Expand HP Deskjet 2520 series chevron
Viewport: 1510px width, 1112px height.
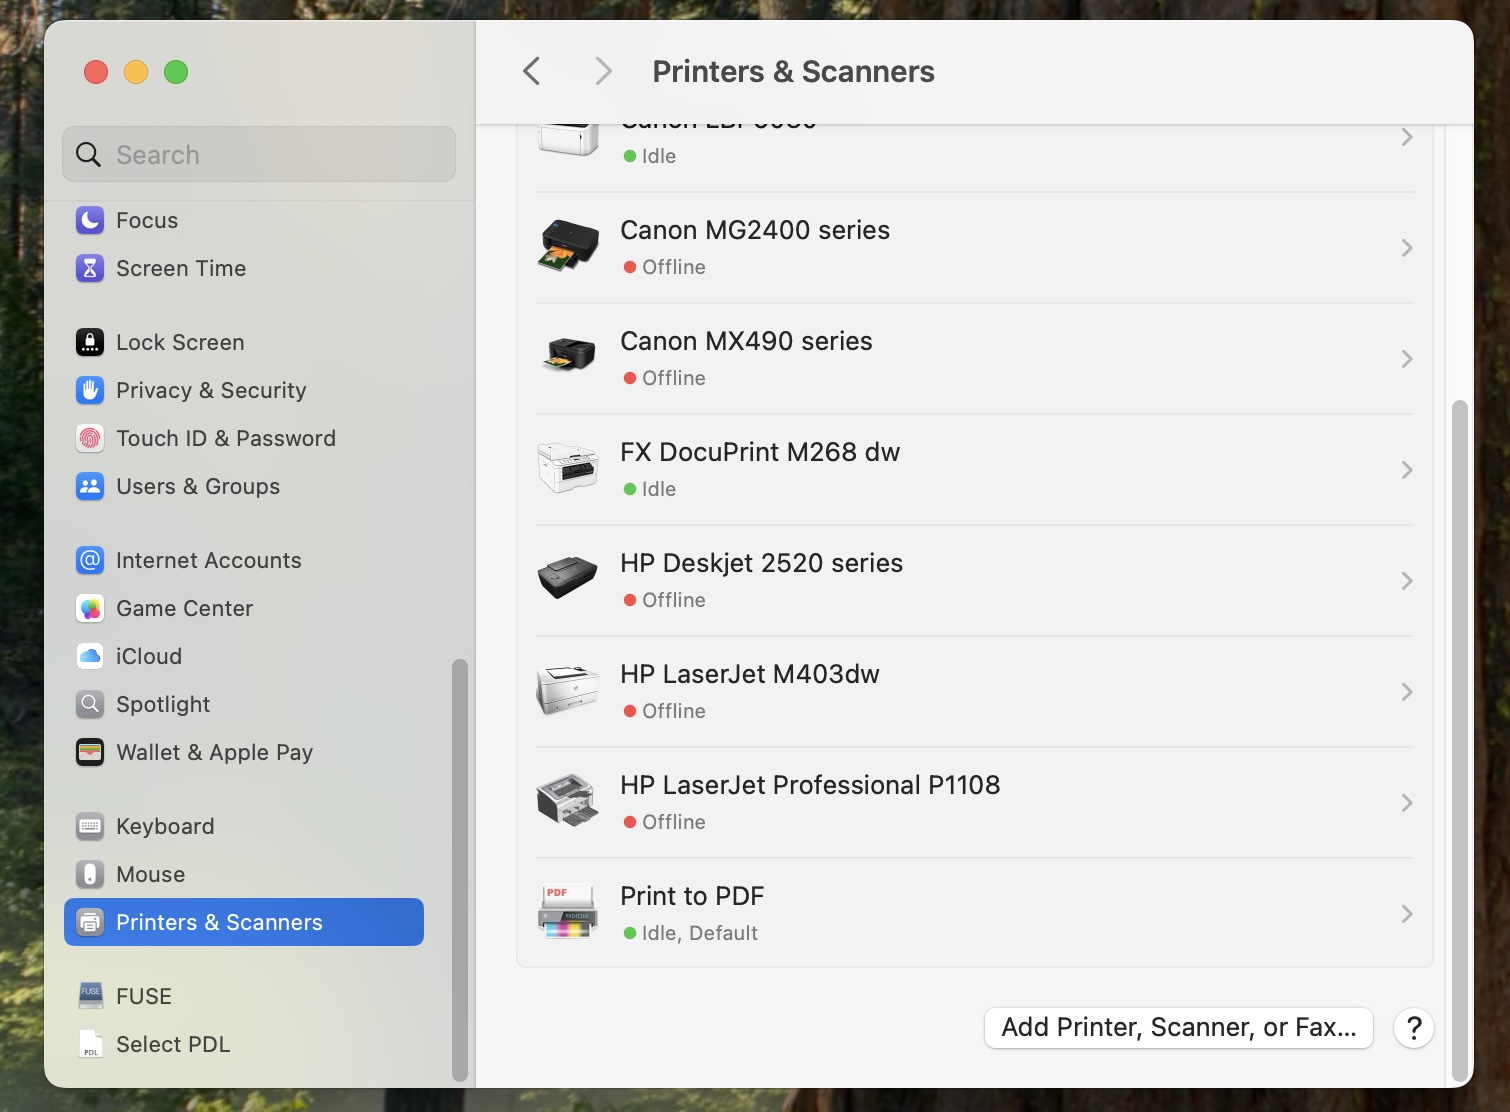tap(1407, 581)
